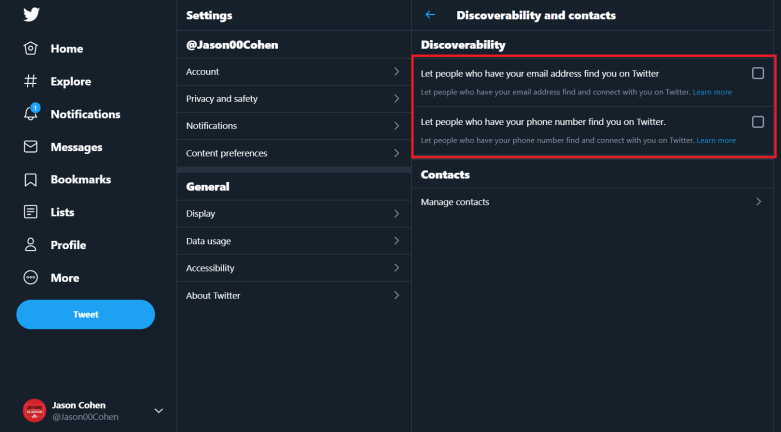Click the Twitter bird logo
Image resolution: width=781 pixels, height=432 pixels.
click(x=31, y=14)
